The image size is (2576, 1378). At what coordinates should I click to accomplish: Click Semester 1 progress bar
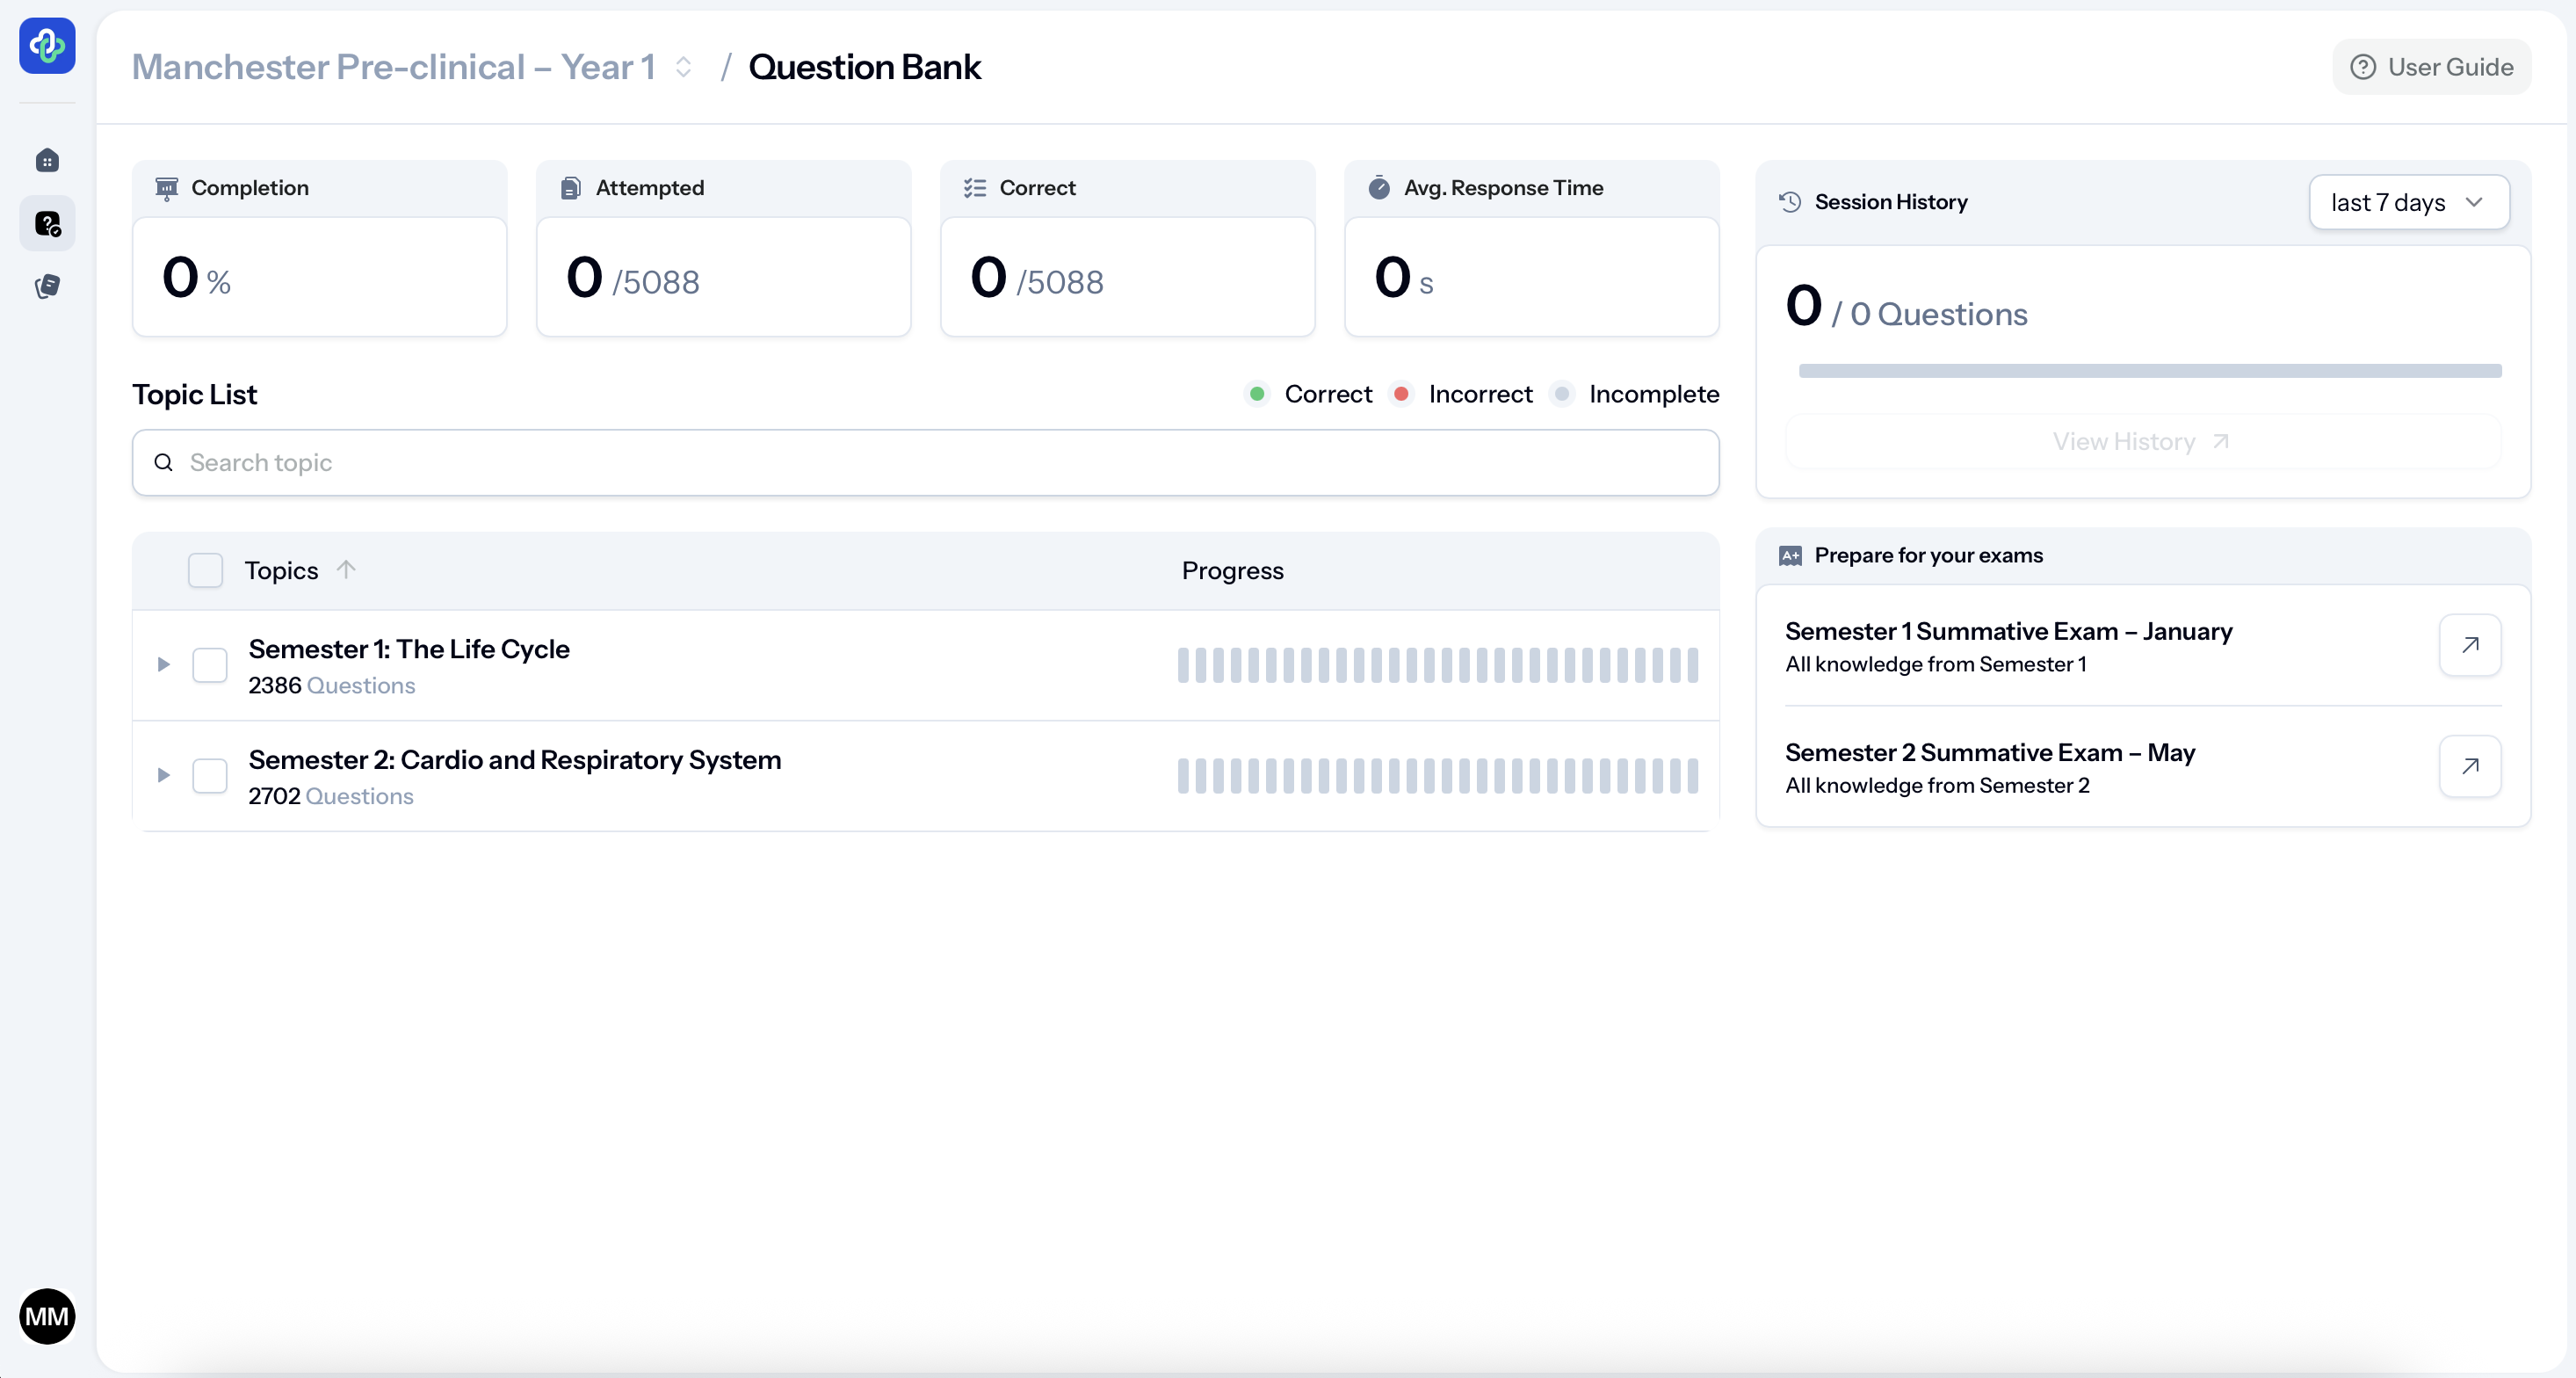tap(1437, 665)
